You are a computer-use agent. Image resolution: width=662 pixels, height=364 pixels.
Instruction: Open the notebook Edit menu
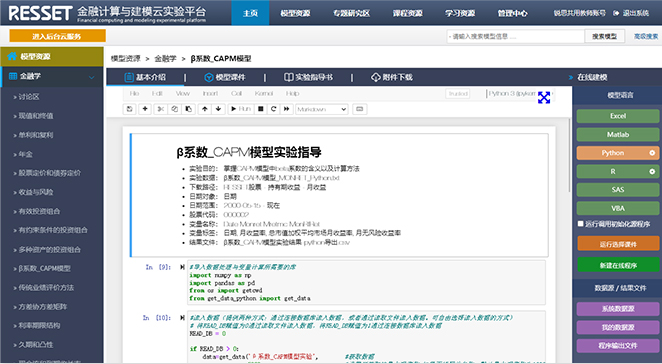[157, 93]
